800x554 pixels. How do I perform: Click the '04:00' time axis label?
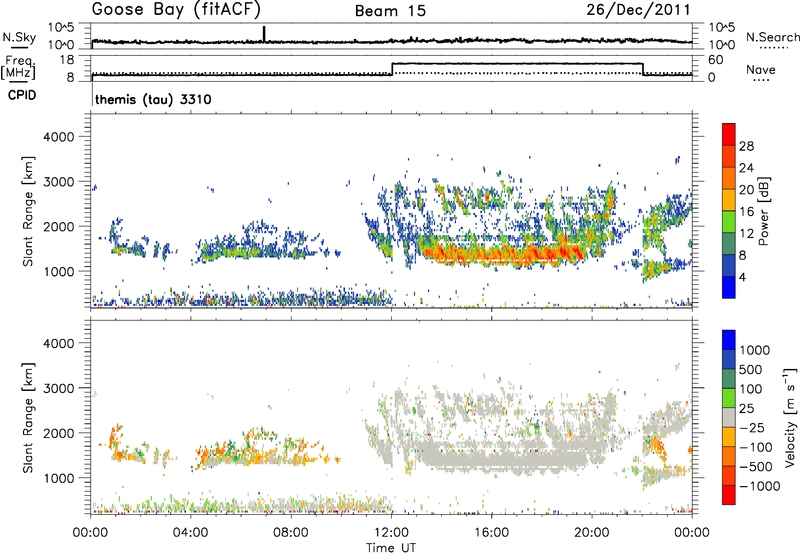(190, 533)
